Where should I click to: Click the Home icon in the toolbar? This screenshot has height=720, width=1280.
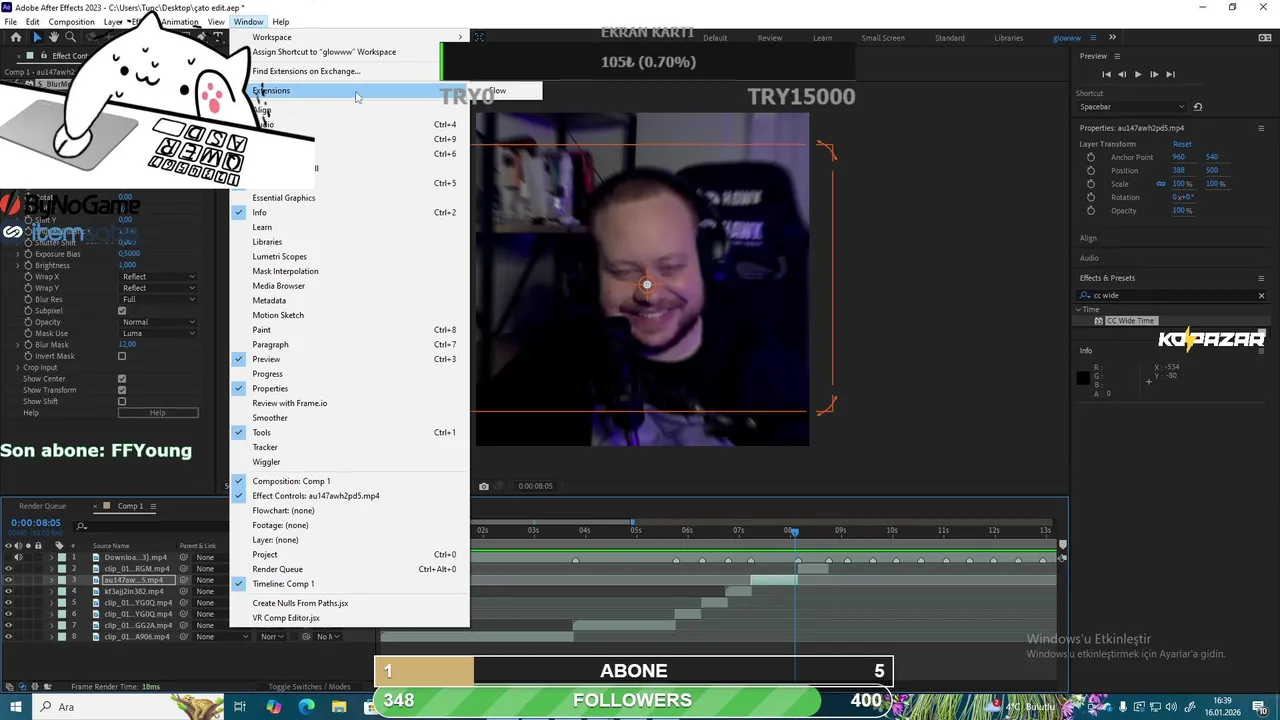click(16, 37)
